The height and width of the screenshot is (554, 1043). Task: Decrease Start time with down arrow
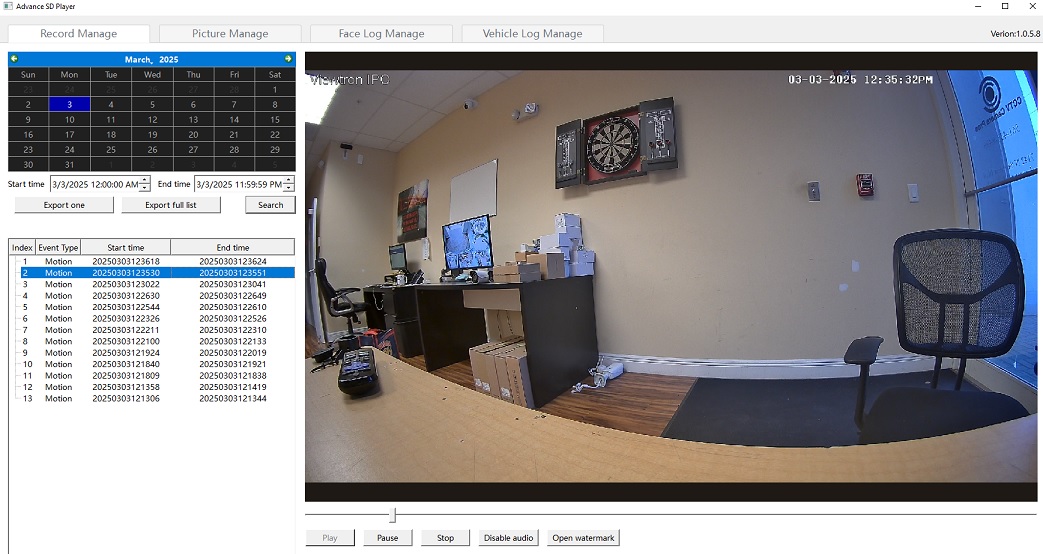(145, 188)
